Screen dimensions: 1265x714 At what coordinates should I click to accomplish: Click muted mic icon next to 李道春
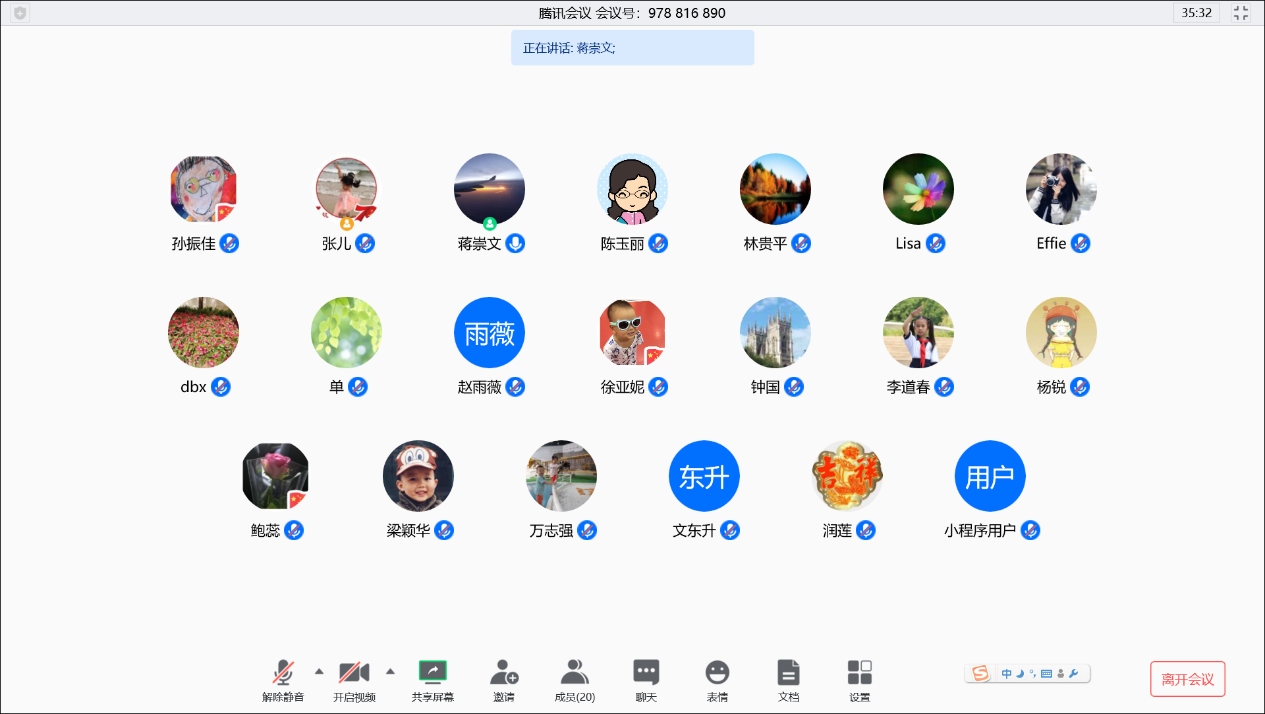tap(945, 386)
